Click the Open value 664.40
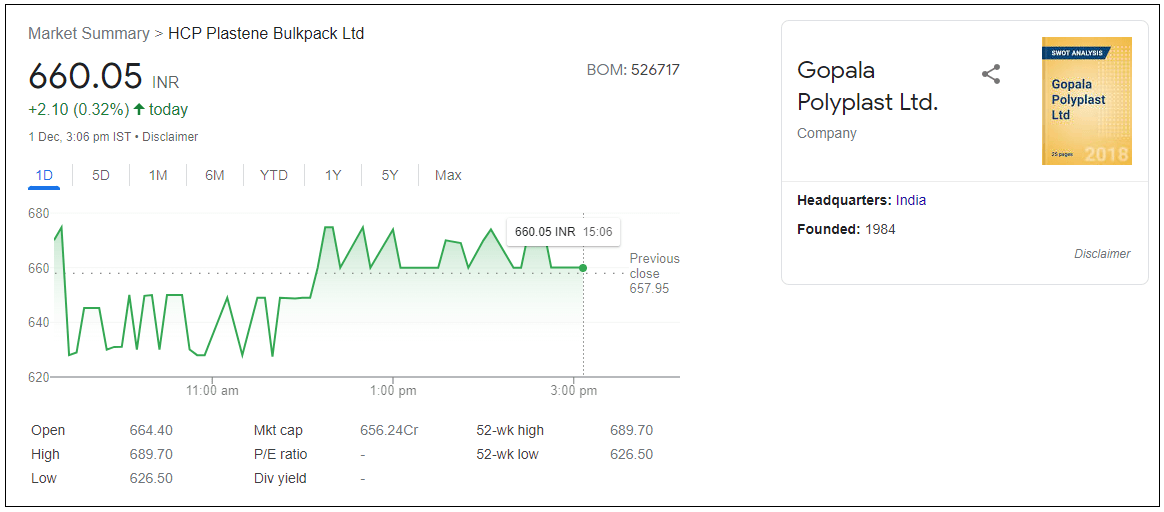 point(151,430)
